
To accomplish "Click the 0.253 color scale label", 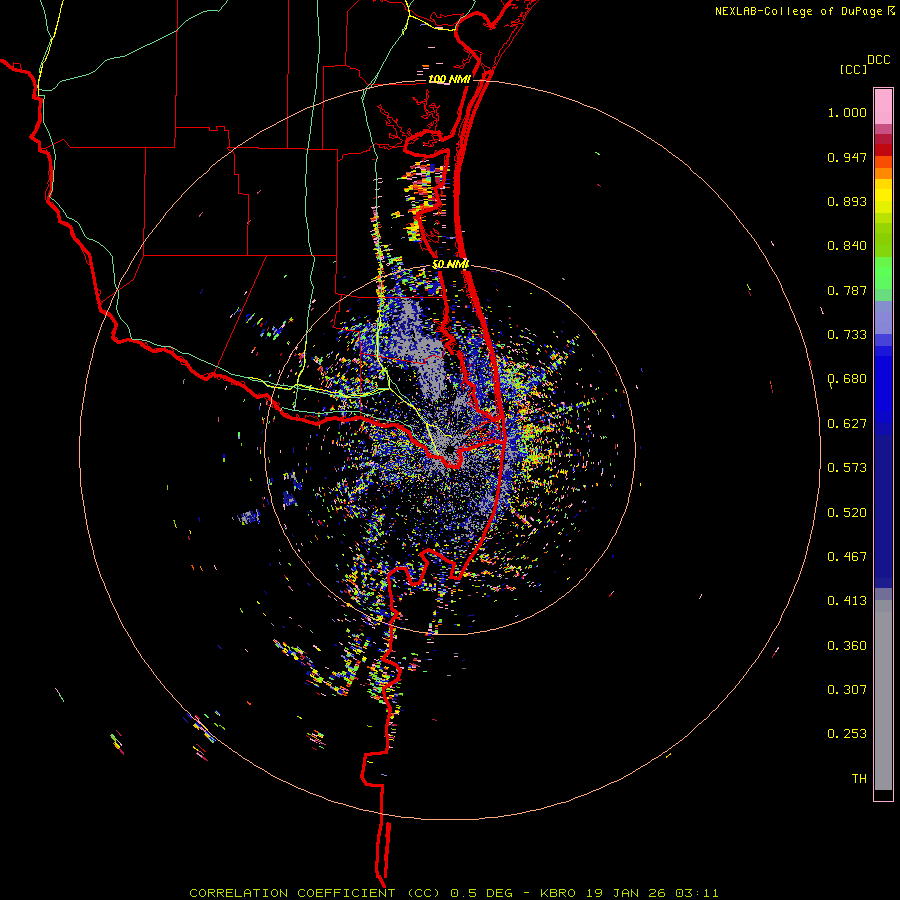I will 847,734.
